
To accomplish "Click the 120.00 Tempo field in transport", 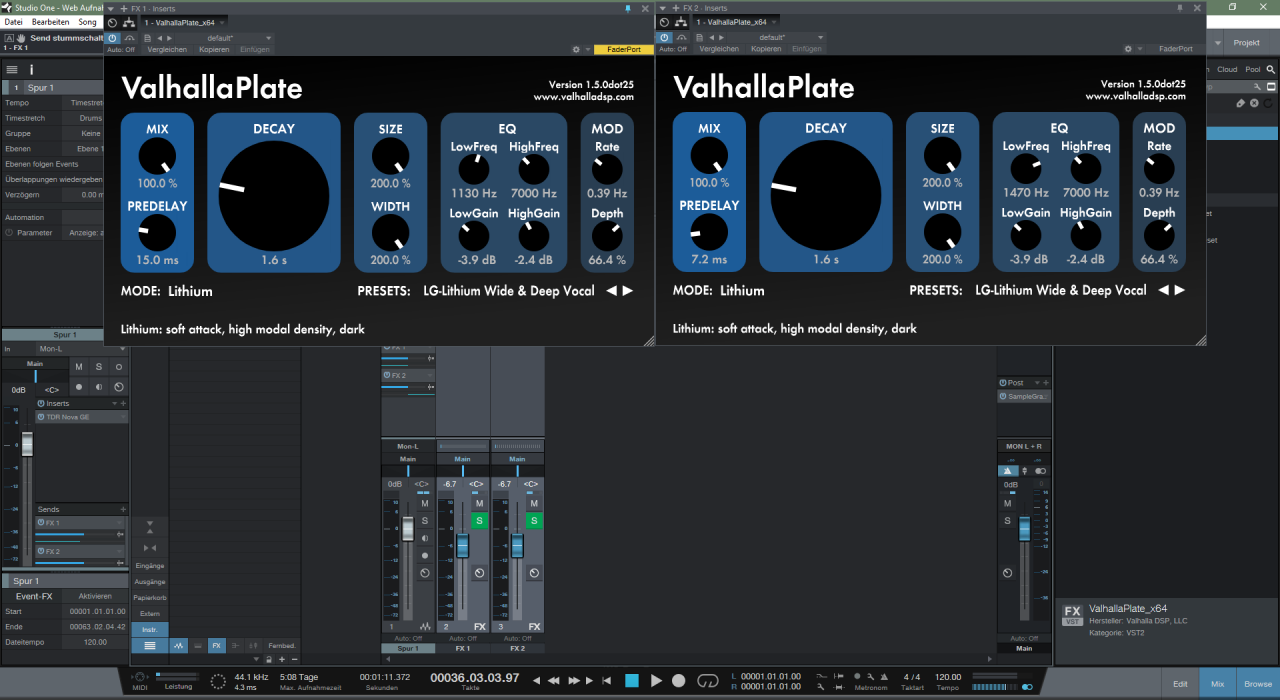I will pyautogui.click(x=947, y=677).
